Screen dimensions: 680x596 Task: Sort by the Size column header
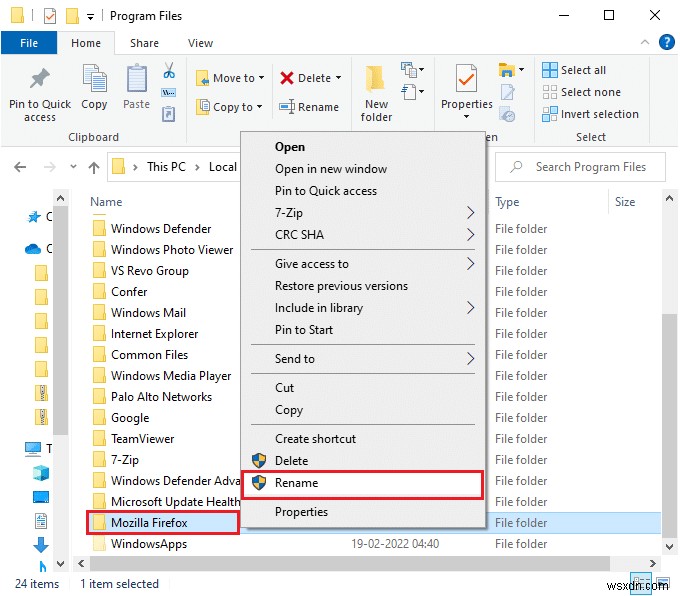click(x=624, y=202)
